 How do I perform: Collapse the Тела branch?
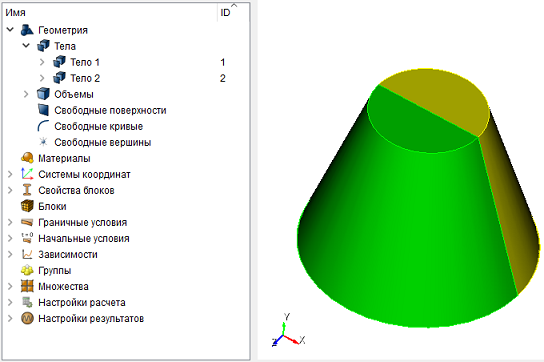(26, 46)
